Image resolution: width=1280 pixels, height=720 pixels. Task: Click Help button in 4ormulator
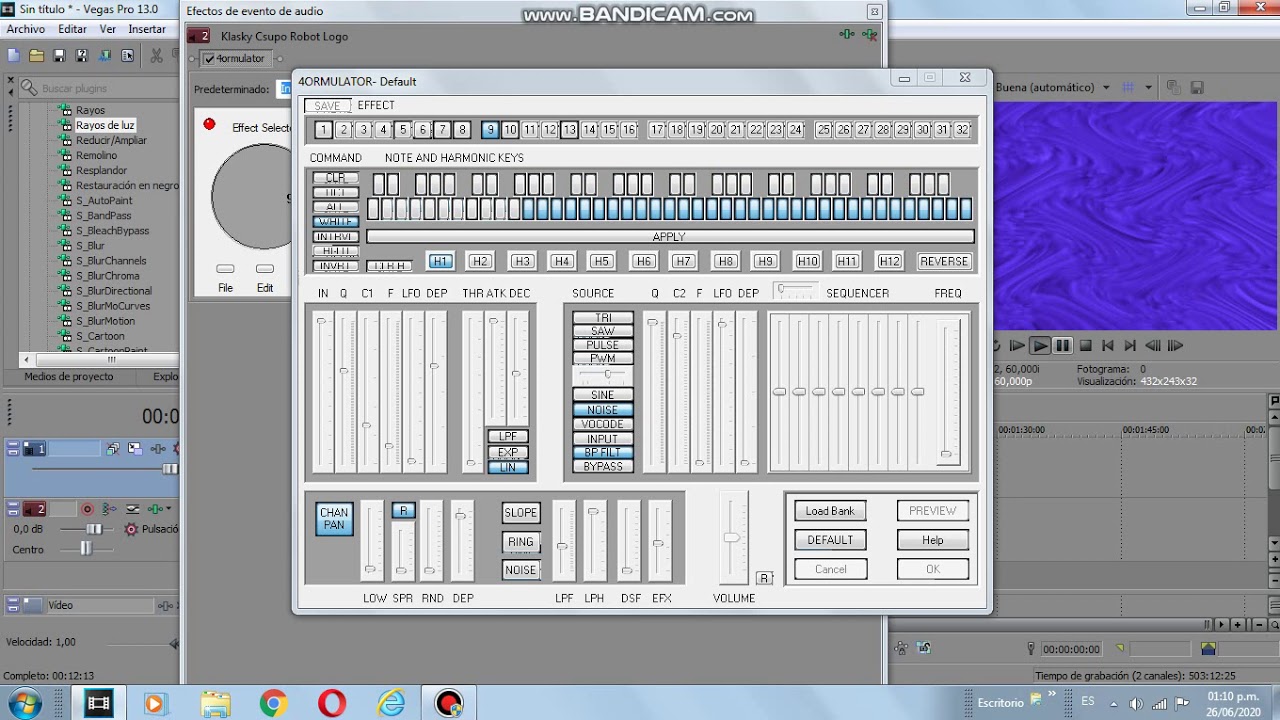tap(932, 540)
